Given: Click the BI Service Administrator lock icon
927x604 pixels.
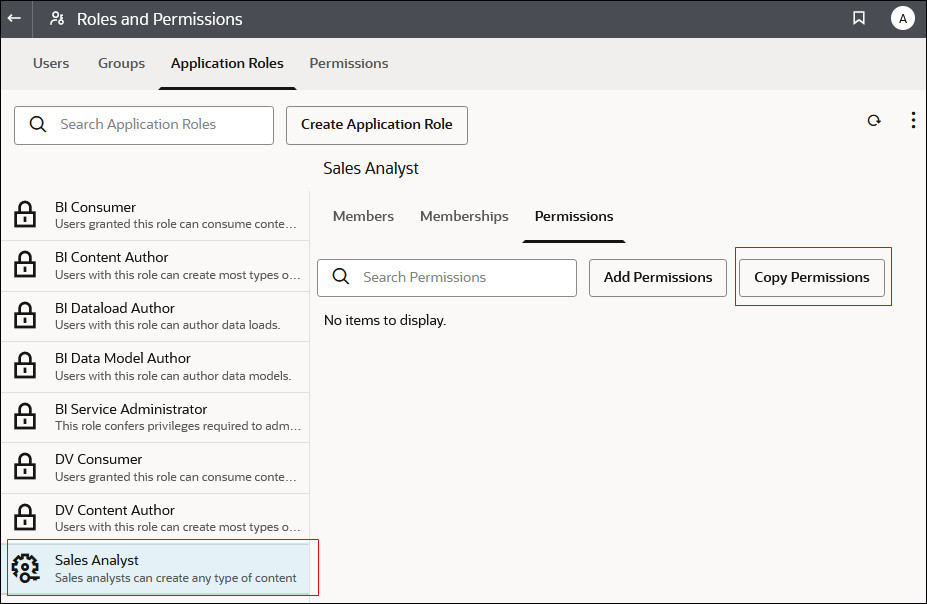Looking at the screenshot, I should click(x=25, y=417).
